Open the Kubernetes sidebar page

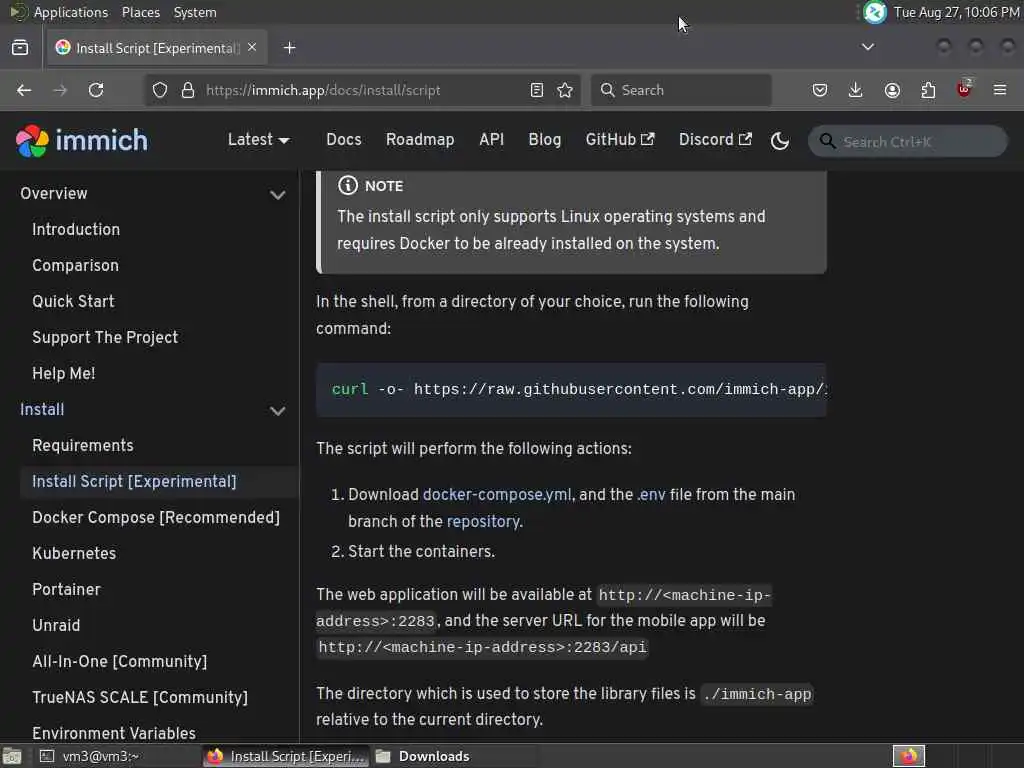click(74, 554)
